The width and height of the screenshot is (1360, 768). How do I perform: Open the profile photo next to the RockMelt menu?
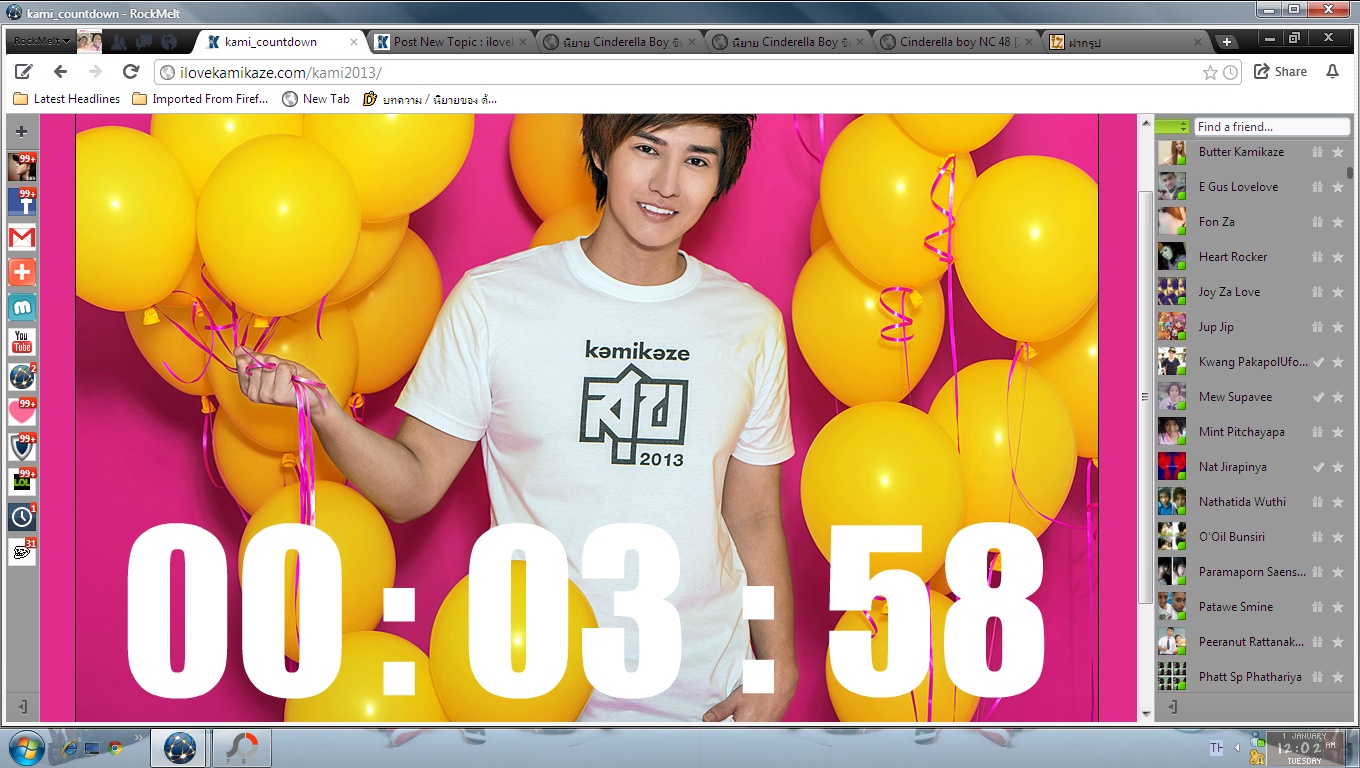pyautogui.click(x=90, y=42)
